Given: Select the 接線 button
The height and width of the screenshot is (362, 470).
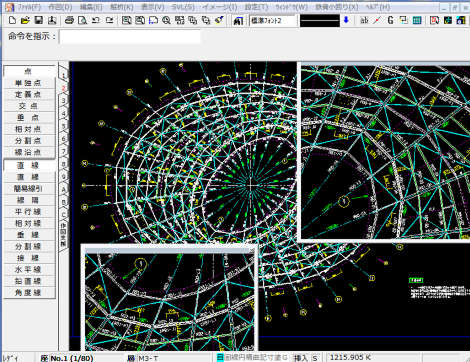Looking at the screenshot, I should pyautogui.click(x=29, y=258).
